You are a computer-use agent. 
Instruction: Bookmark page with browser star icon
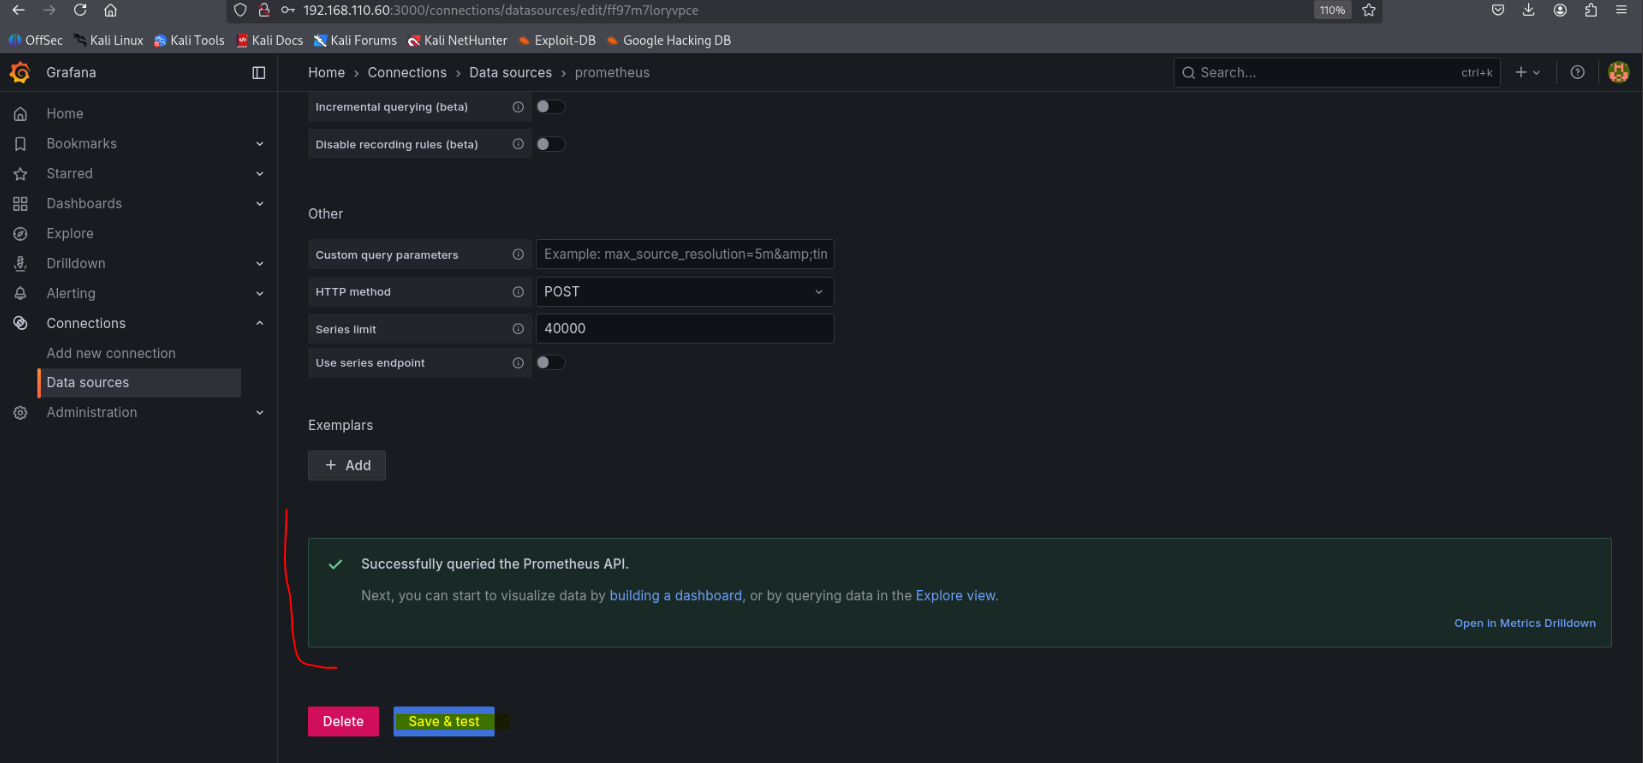tap(1369, 10)
